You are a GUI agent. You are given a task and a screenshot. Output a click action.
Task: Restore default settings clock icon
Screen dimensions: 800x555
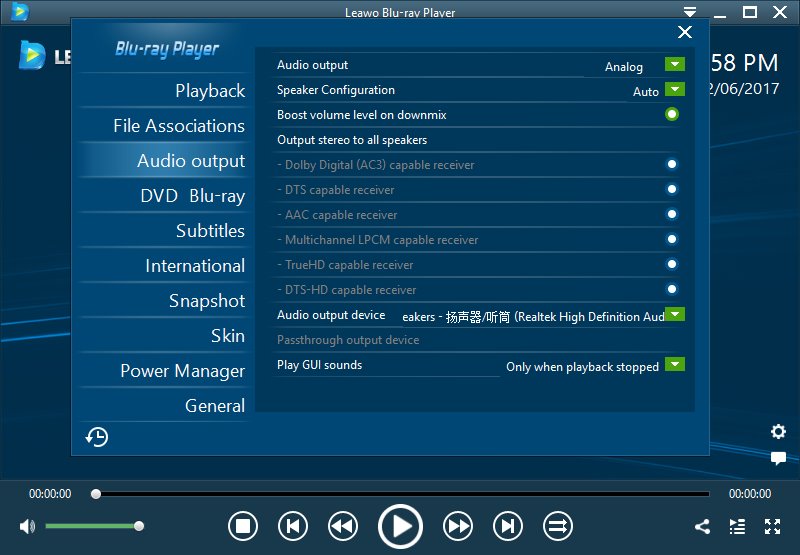[x=97, y=437]
